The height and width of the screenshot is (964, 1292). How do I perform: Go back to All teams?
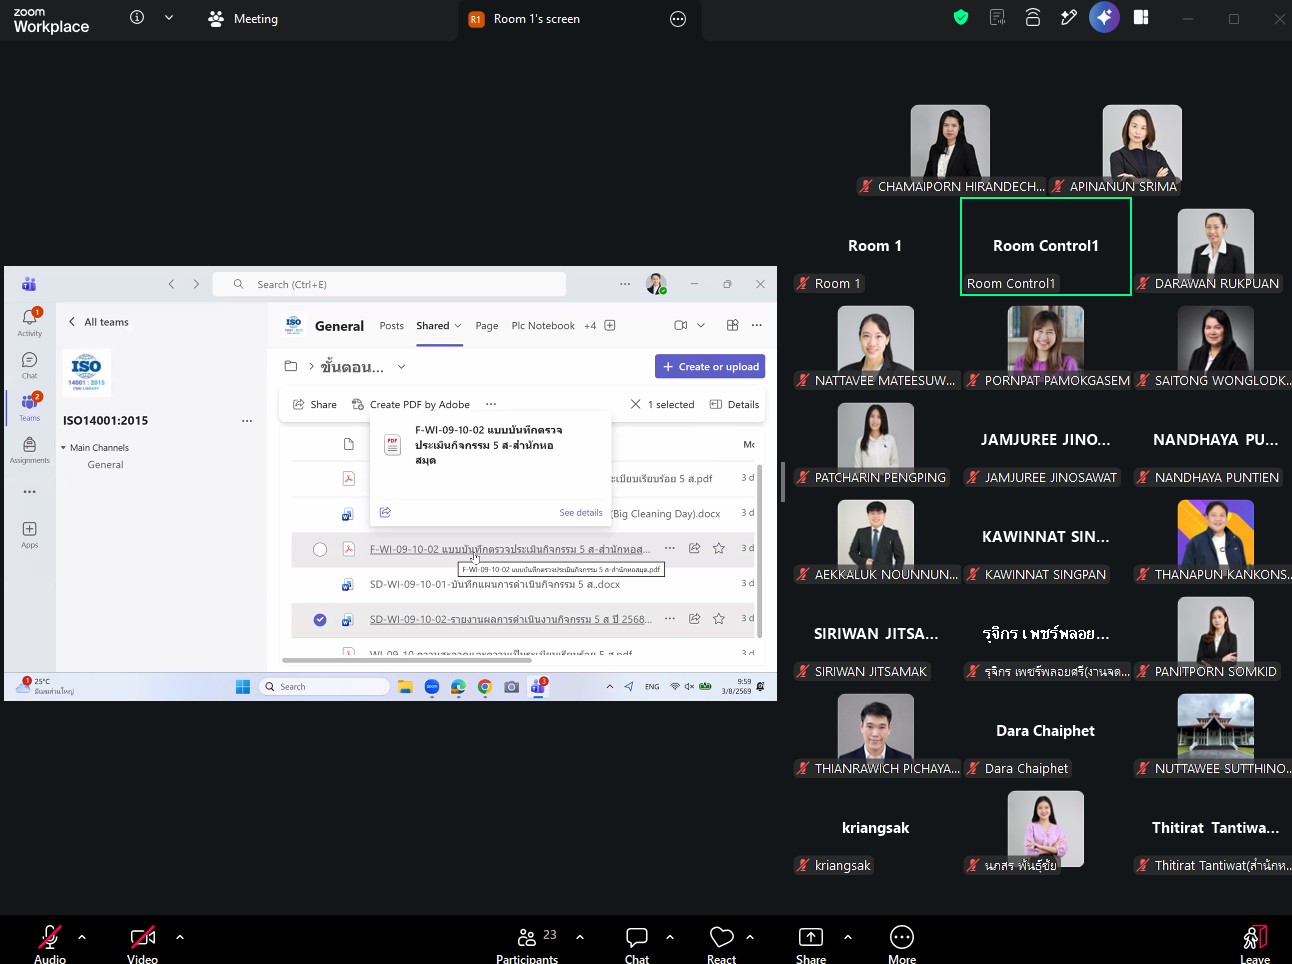[x=98, y=322]
